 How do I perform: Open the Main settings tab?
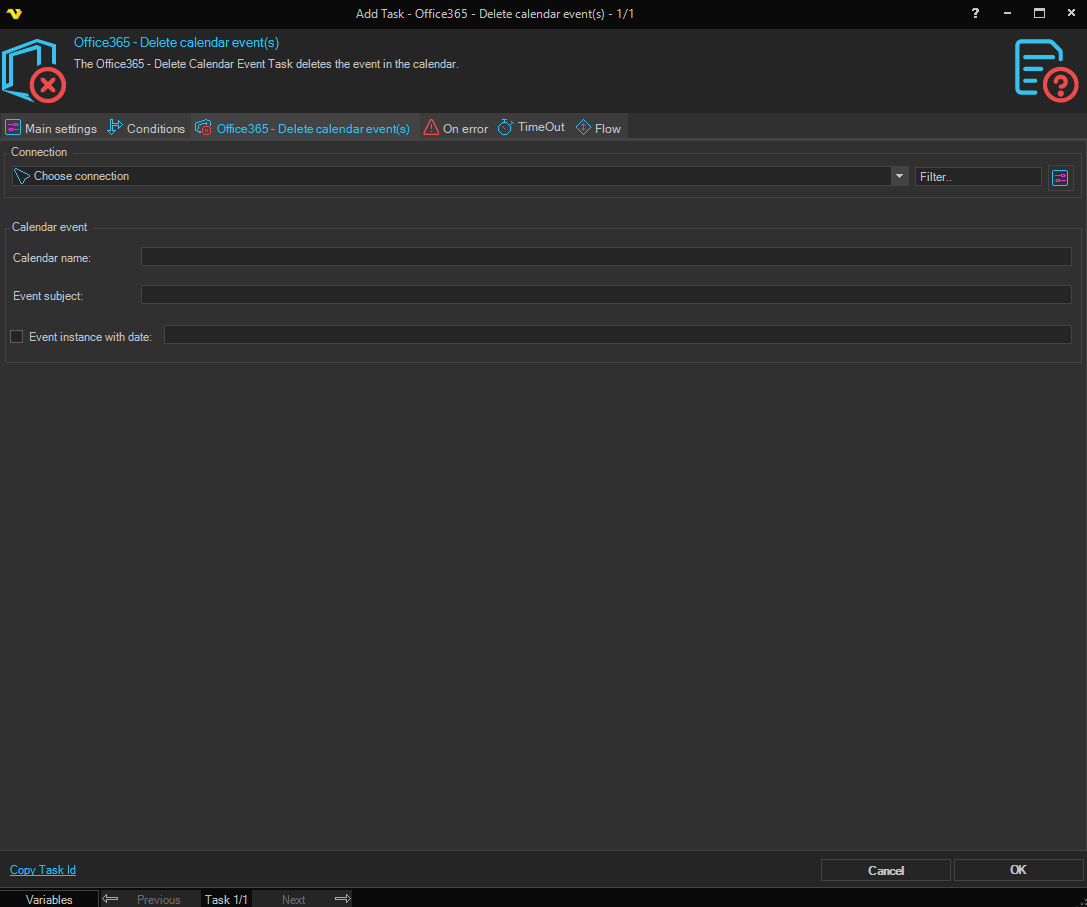(x=51, y=128)
